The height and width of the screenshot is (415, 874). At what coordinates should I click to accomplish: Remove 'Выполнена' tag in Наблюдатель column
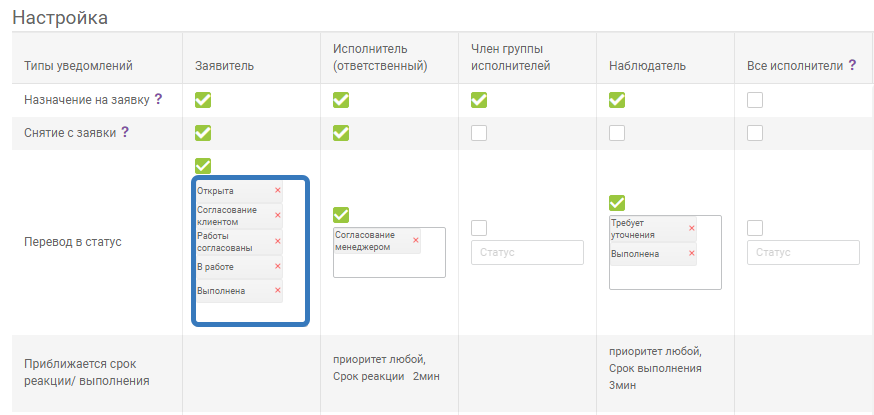691,254
